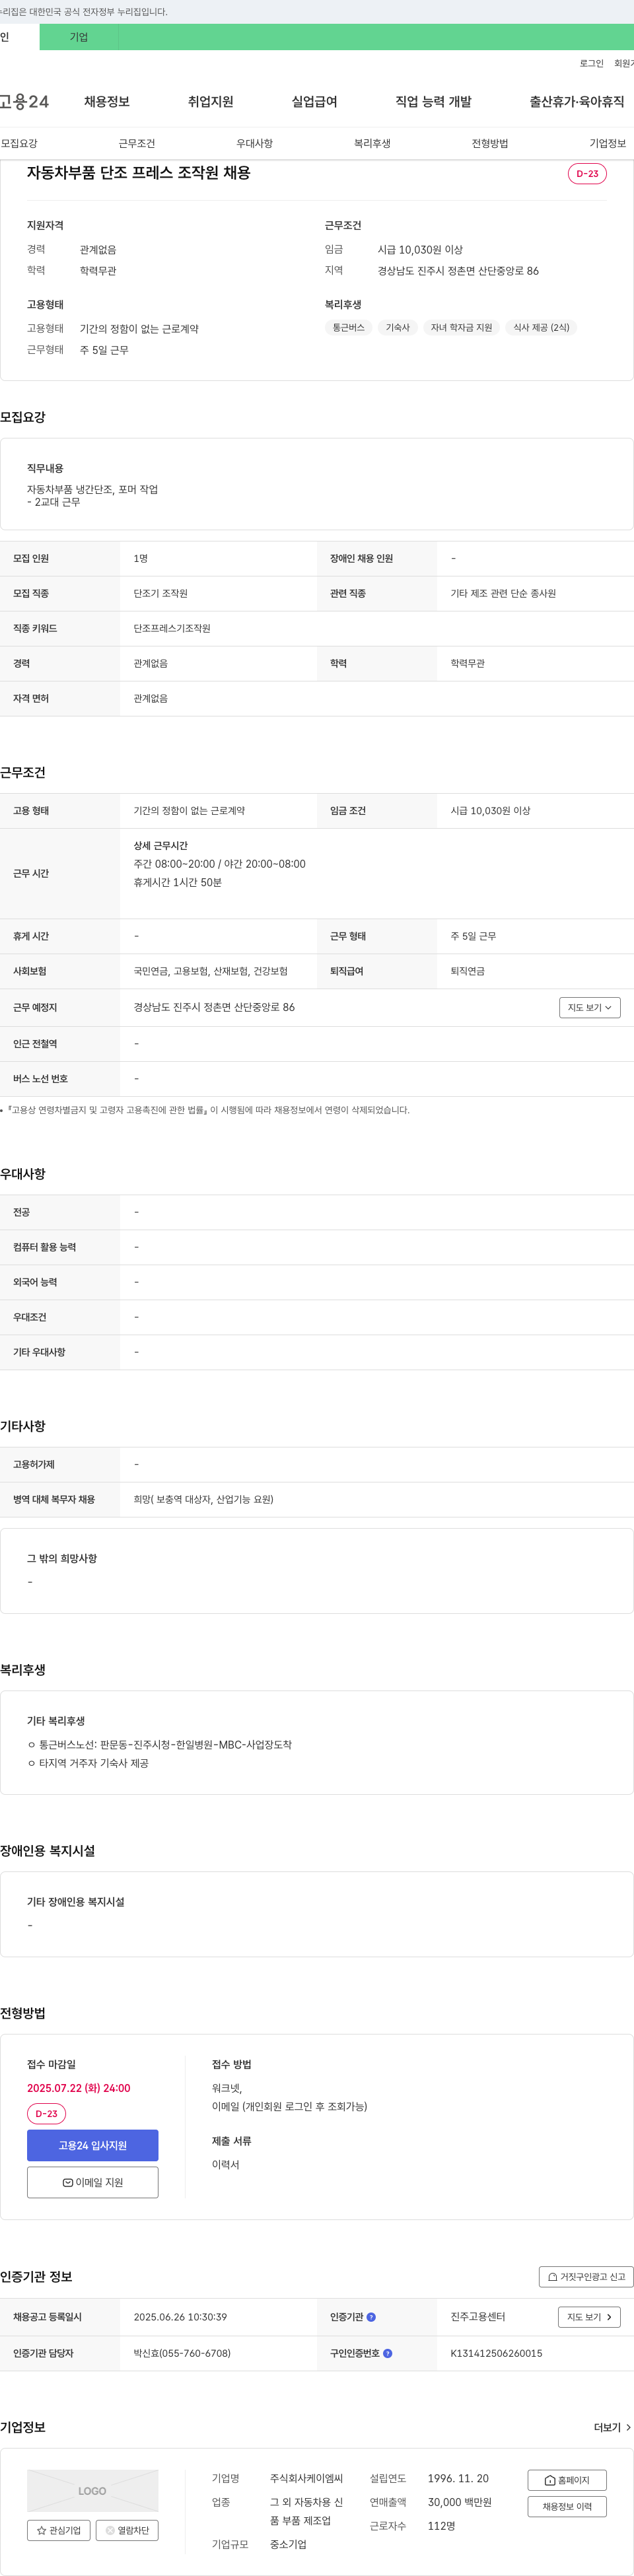Image resolution: width=634 pixels, height=2576 pixels.
Task: Click the 기숙사 welfare tag
Action: click(x=398, y=327)
